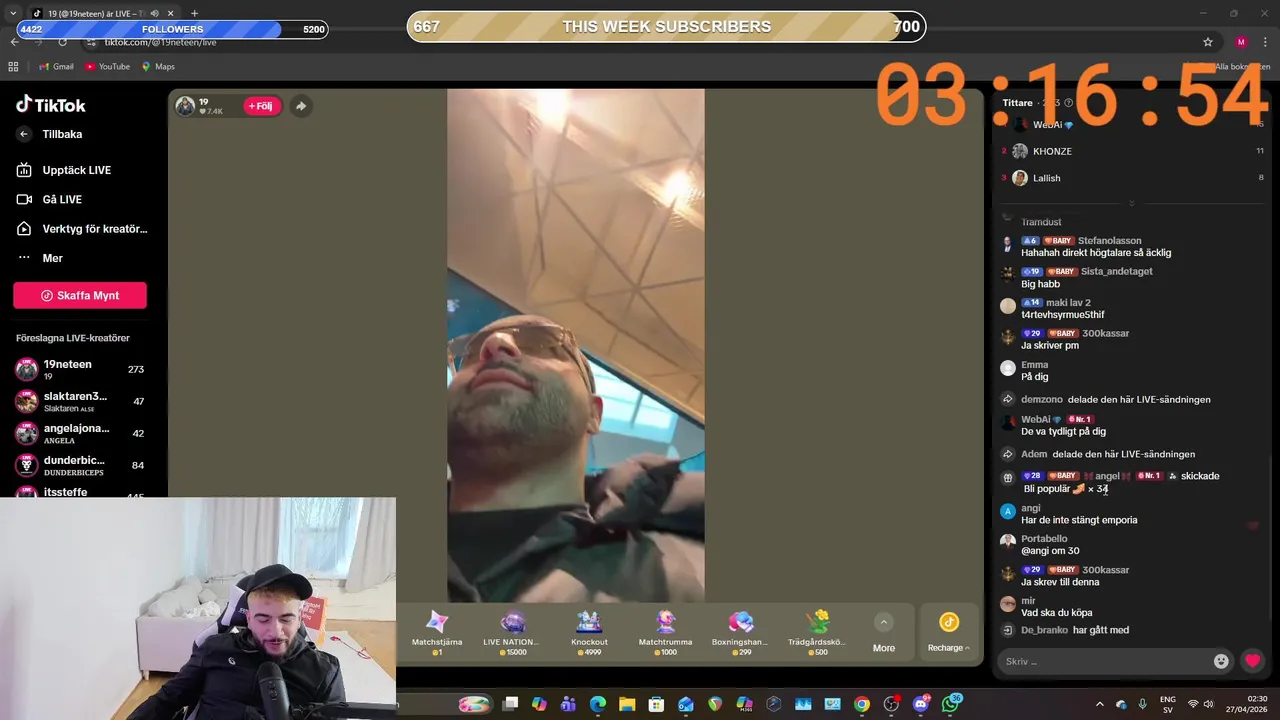Open Microsoft Store from the taskbar
The image size is (1280, 720).
point(656,704)
